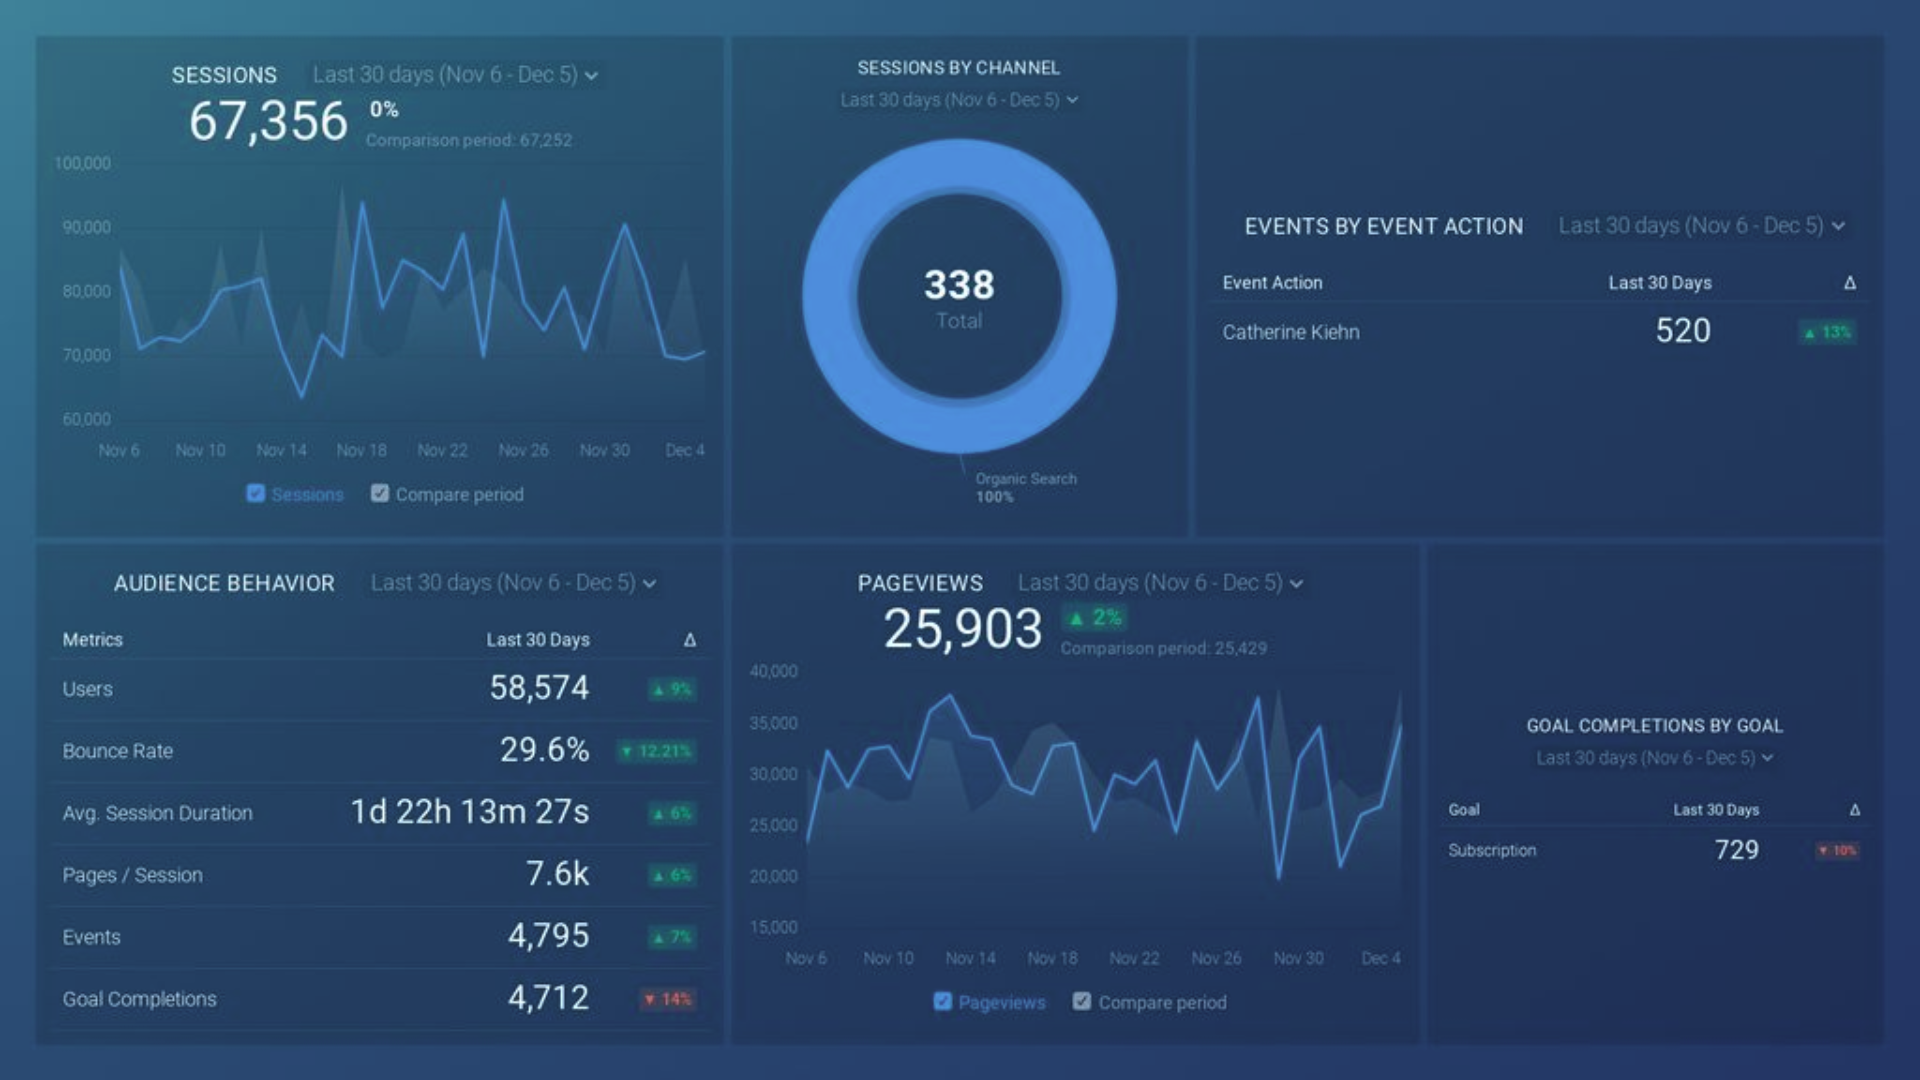
Task: Open Audience Behavior date range dropdown
Action: (x=513, y=583)
